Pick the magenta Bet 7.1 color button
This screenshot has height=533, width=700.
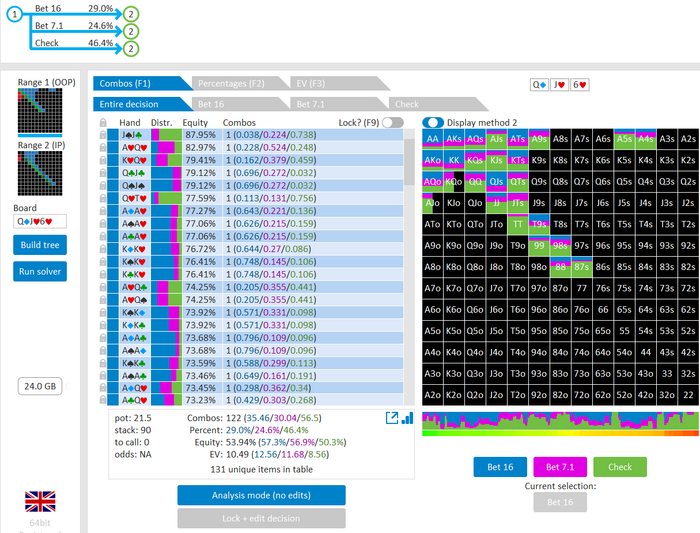[x=560, y=467]
